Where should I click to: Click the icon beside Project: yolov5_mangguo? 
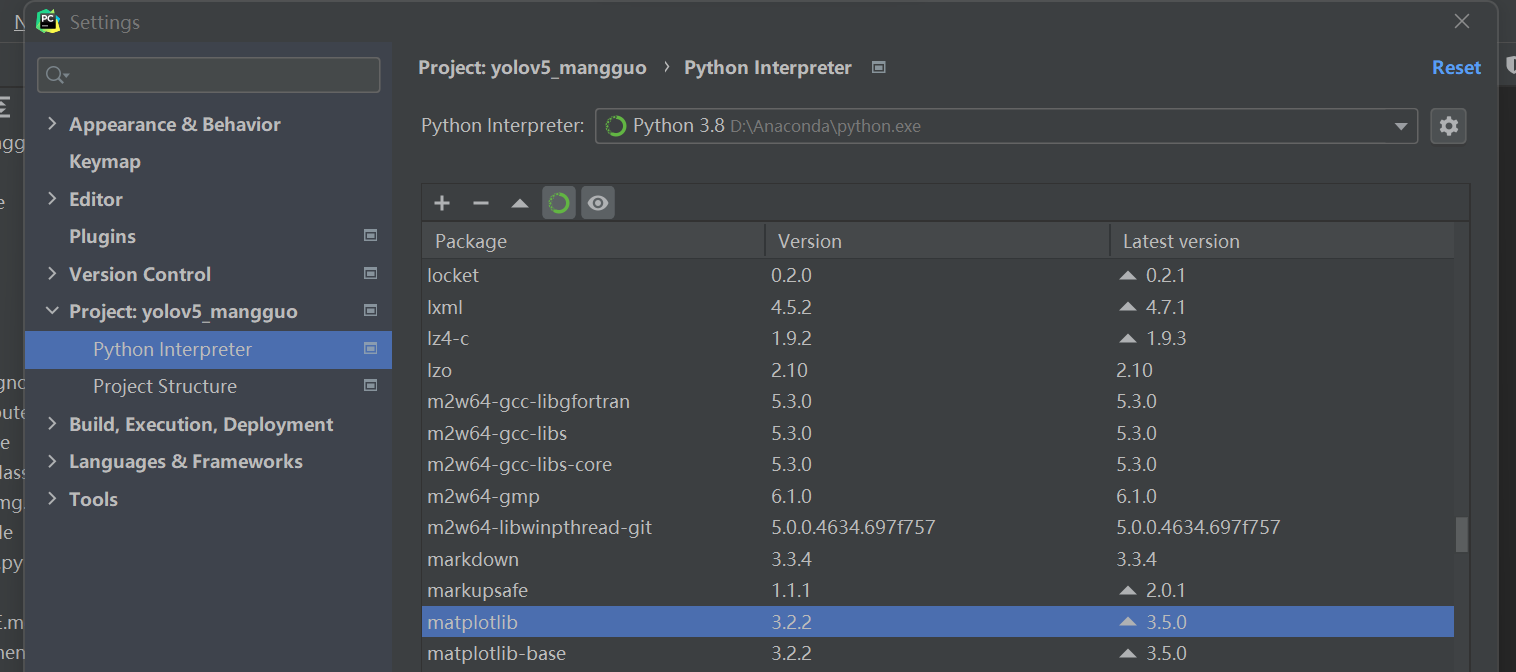[371, 311]
